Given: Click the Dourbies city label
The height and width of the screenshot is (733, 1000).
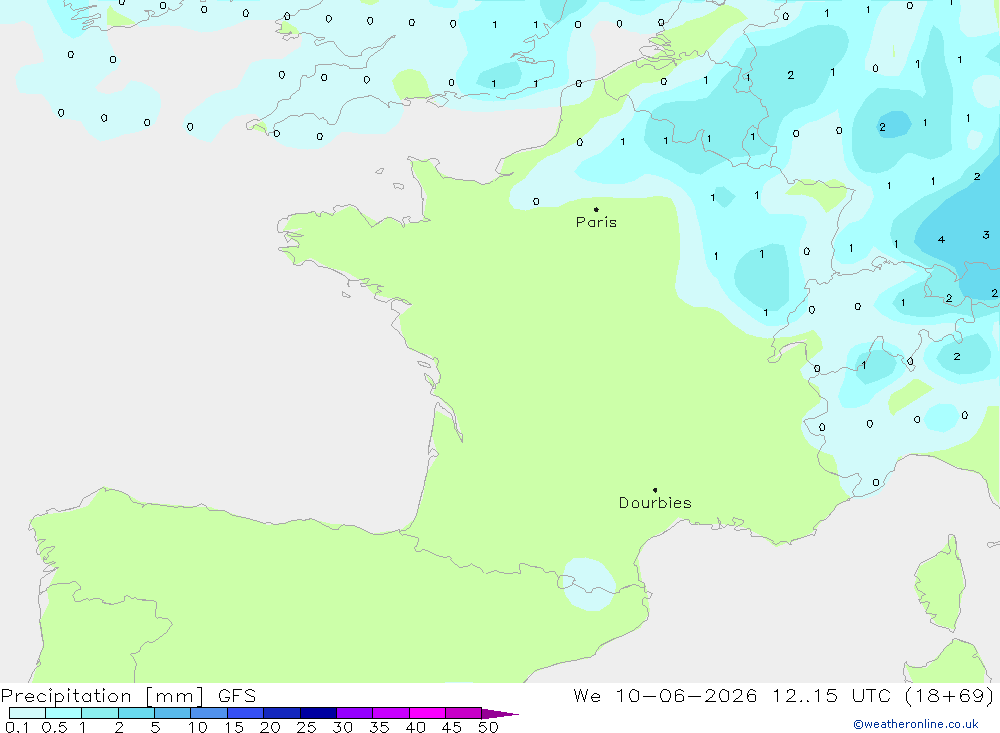Looking at the screenshot, I should 655,503.
